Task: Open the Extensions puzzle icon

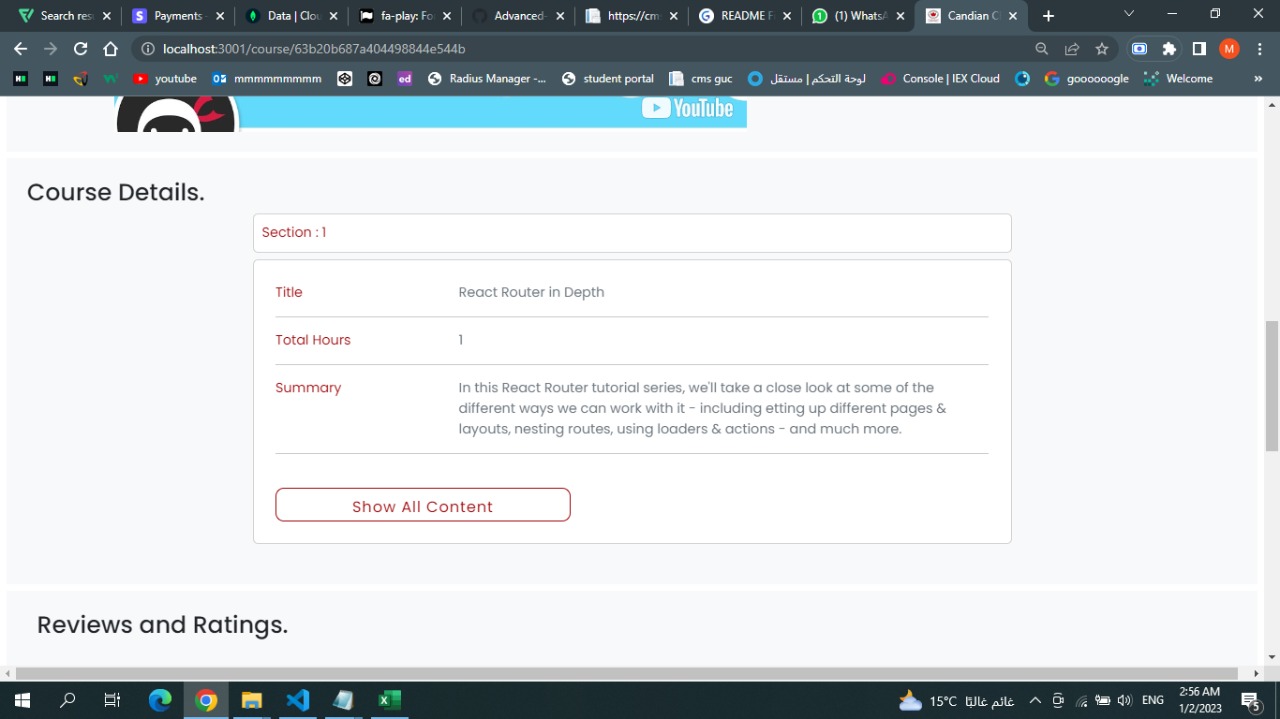Action: (1169, 48)
